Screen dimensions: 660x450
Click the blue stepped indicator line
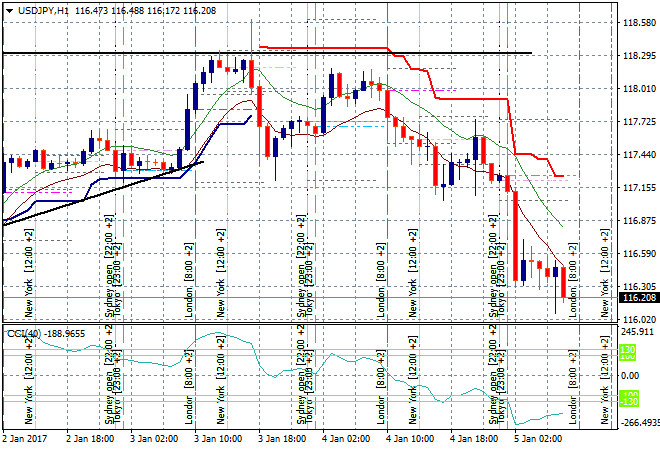(x=230, y=122)
